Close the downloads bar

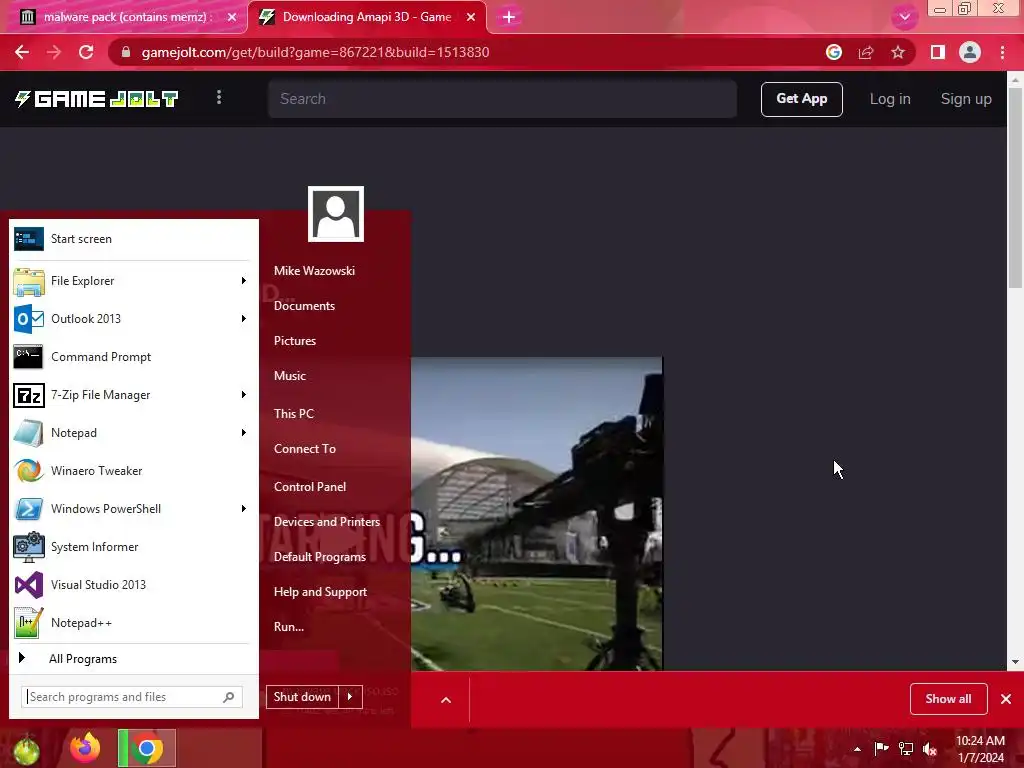pyautogui.click(x=1006, y=699)
